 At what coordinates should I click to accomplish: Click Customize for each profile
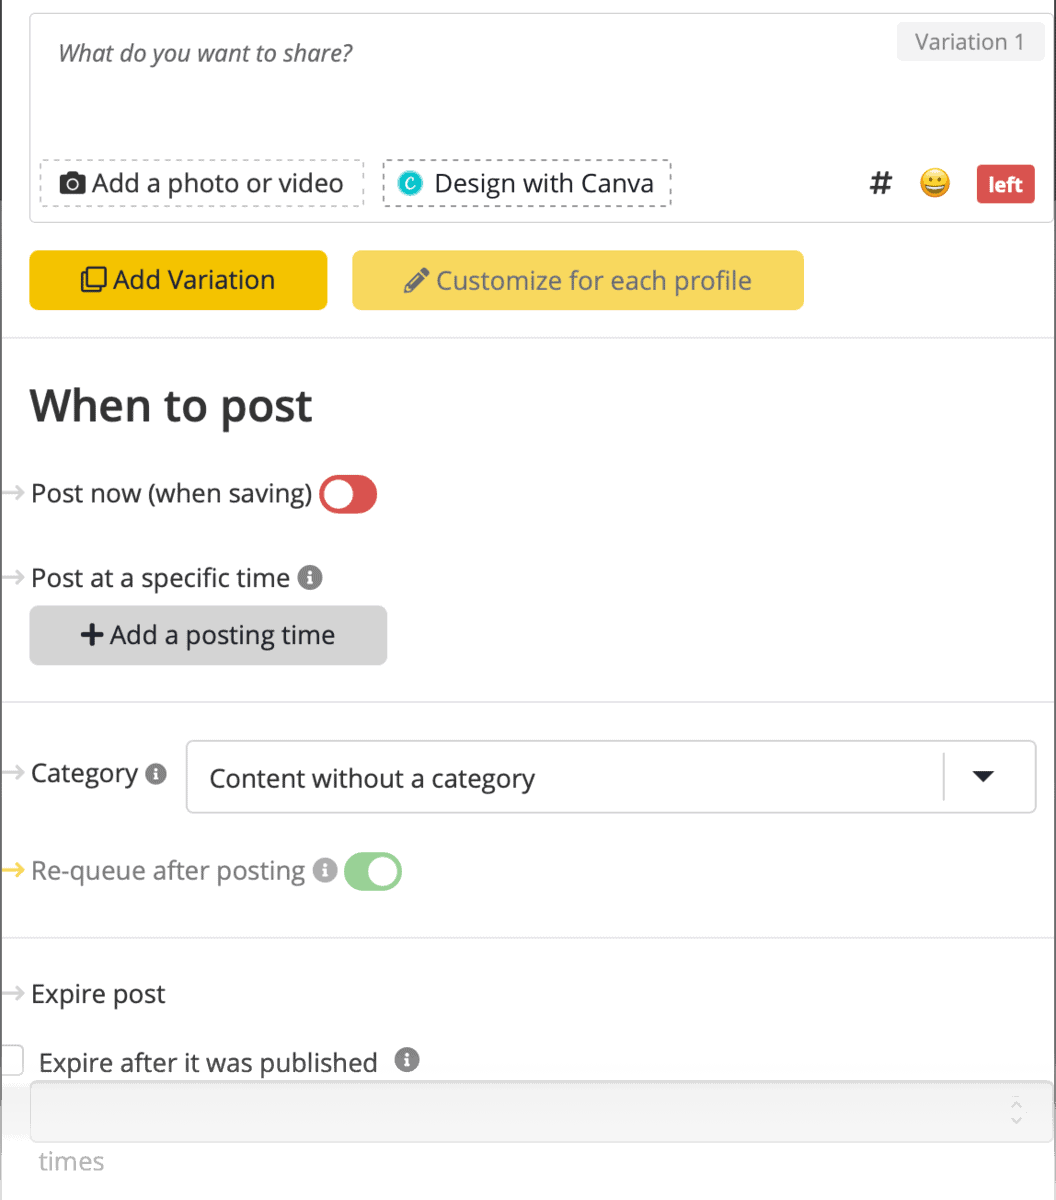pyautogui.click(x=578, y=280)
